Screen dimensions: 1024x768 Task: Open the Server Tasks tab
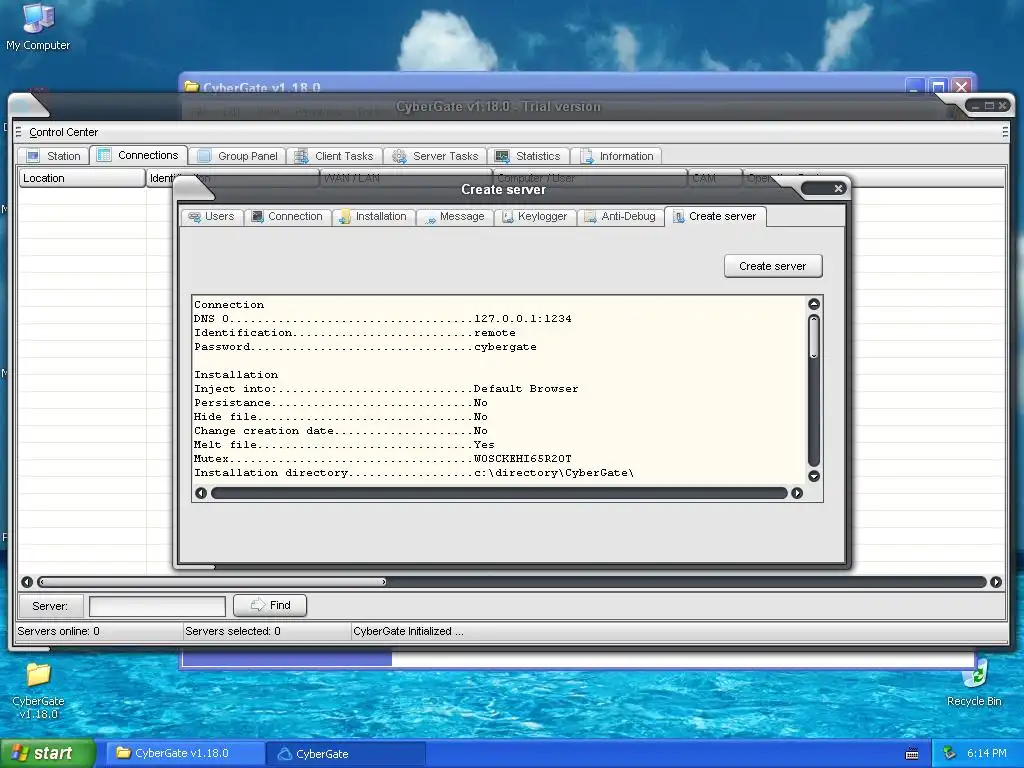434,156
